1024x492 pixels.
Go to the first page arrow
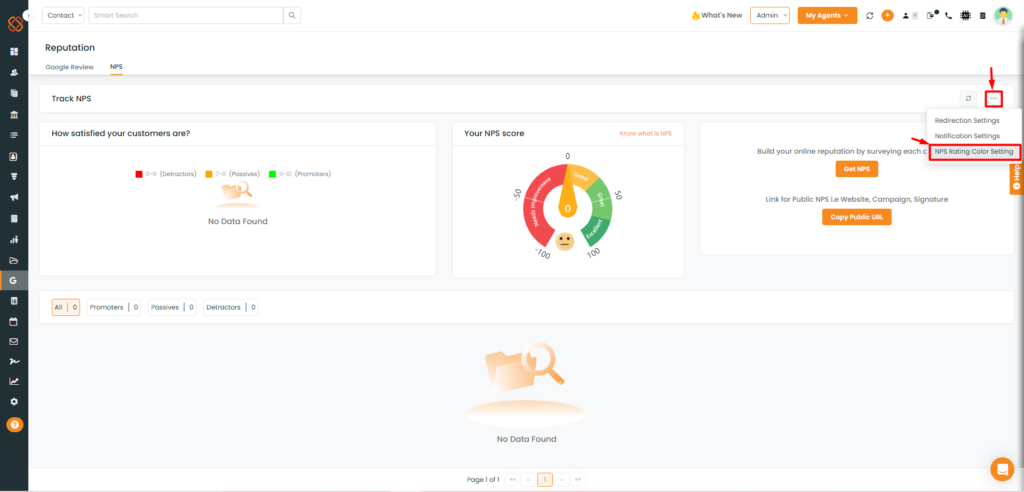[513, 480]
